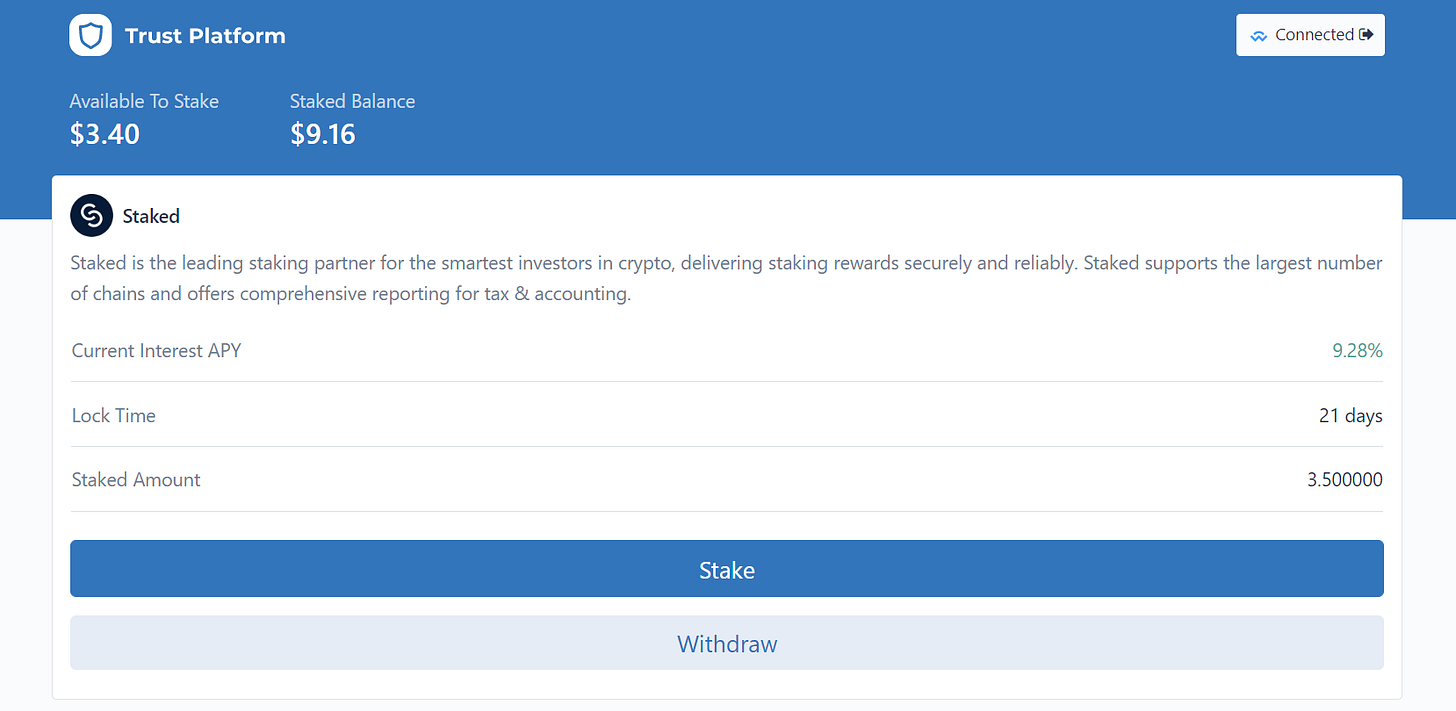The image size is (1456, 711).
Task: Click the Available To Stake label
Action: click(x=144, y=101)
